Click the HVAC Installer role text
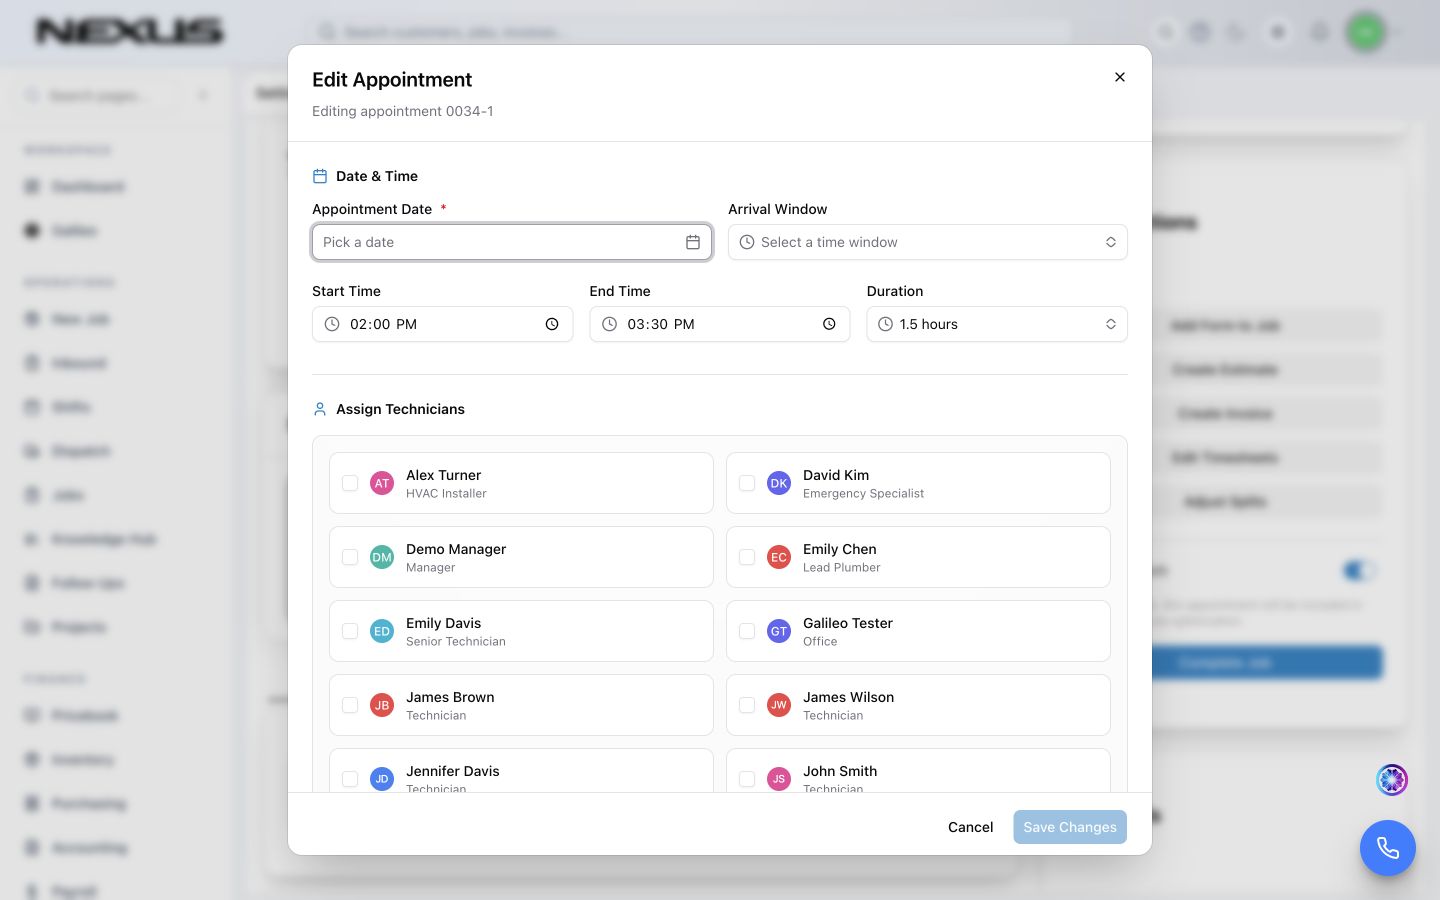The width and height of the screenshot is (1440, 900). 446,494
